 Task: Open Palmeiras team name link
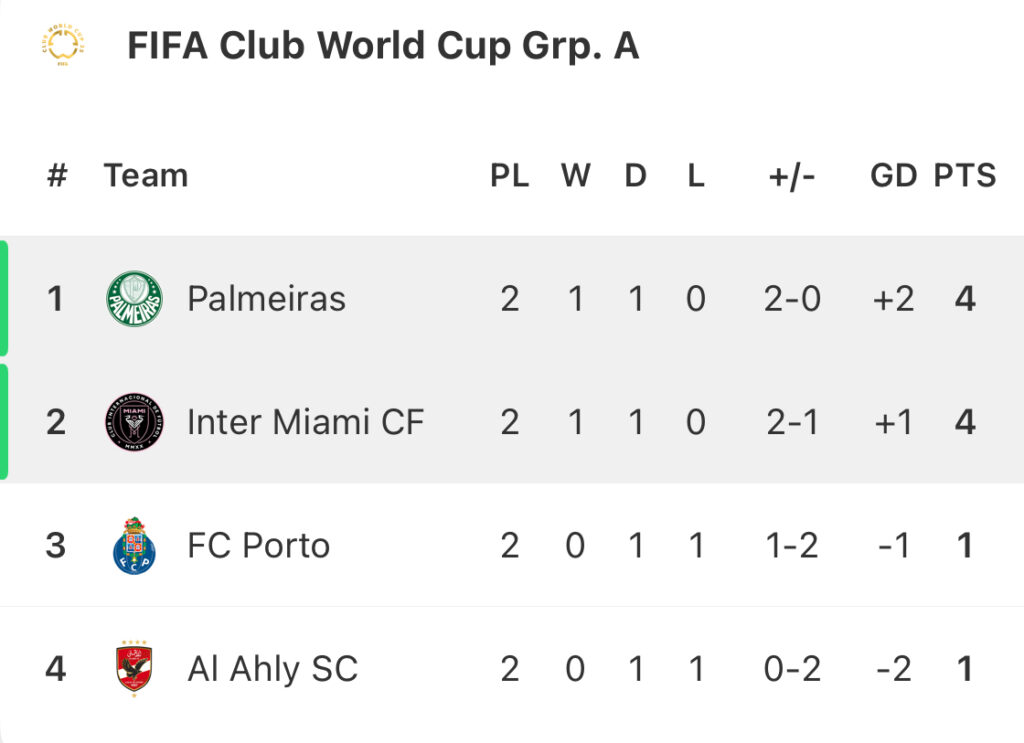(266, 299)
